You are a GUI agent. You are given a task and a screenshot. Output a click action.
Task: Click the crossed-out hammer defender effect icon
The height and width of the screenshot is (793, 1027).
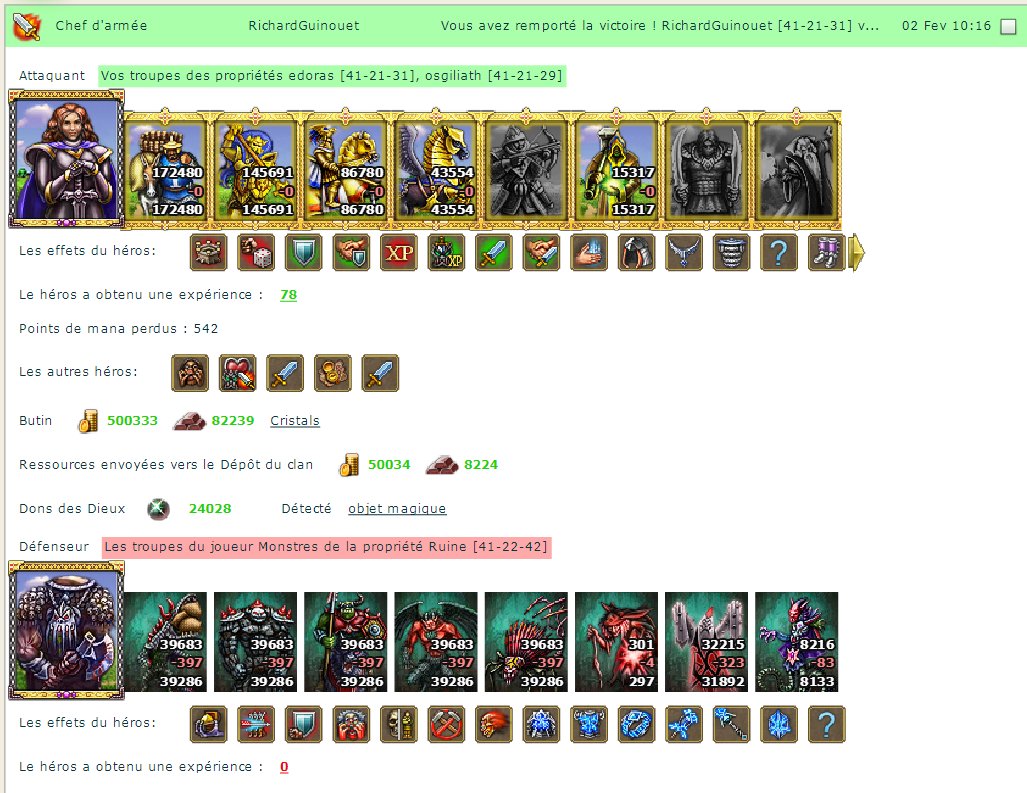[x=446, y=724]
